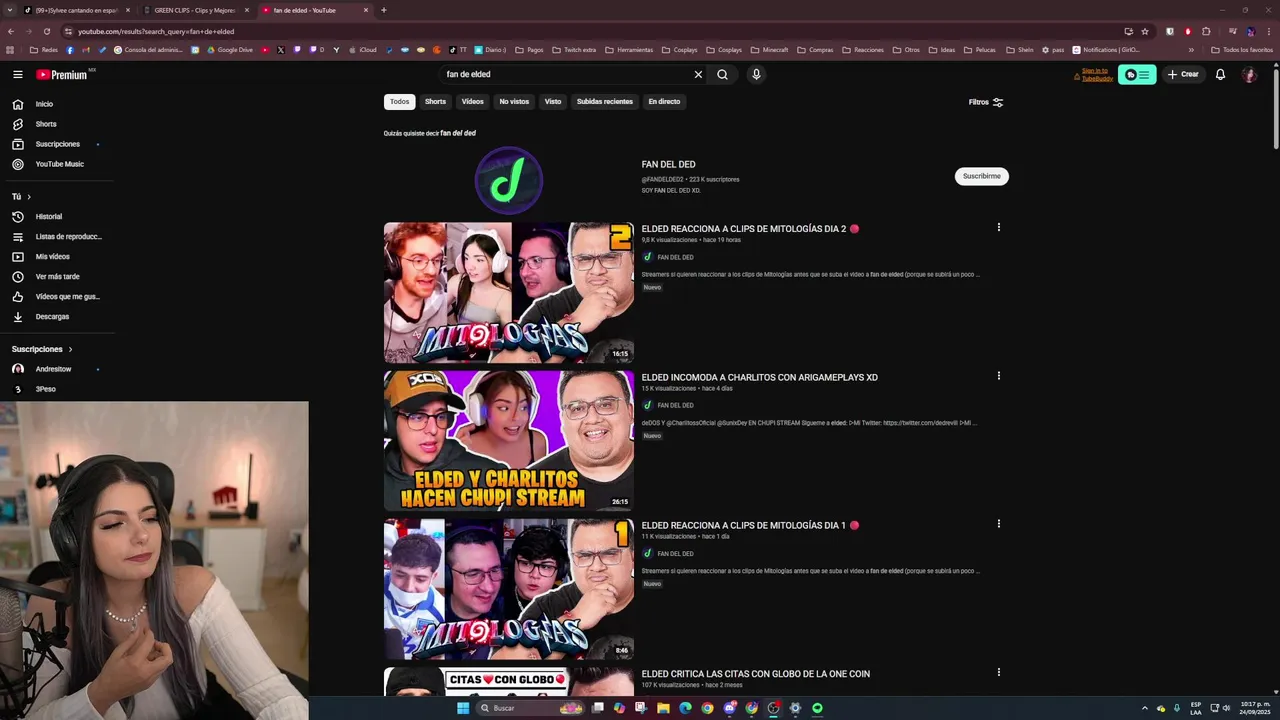Open File Explorer from the taskbar
Image resolution: width=1280 pixels, height=720 pixels.
[x=663, y=708]
